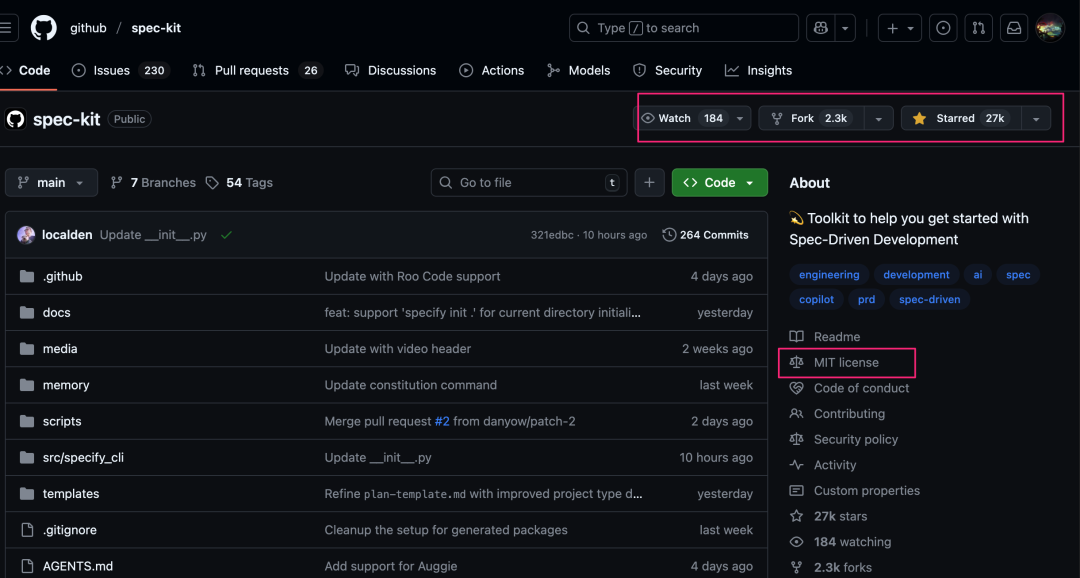The image size is (1080, 578).
Task: Open the Watch notifications dropdown arrow
Action: pos(740,118)
